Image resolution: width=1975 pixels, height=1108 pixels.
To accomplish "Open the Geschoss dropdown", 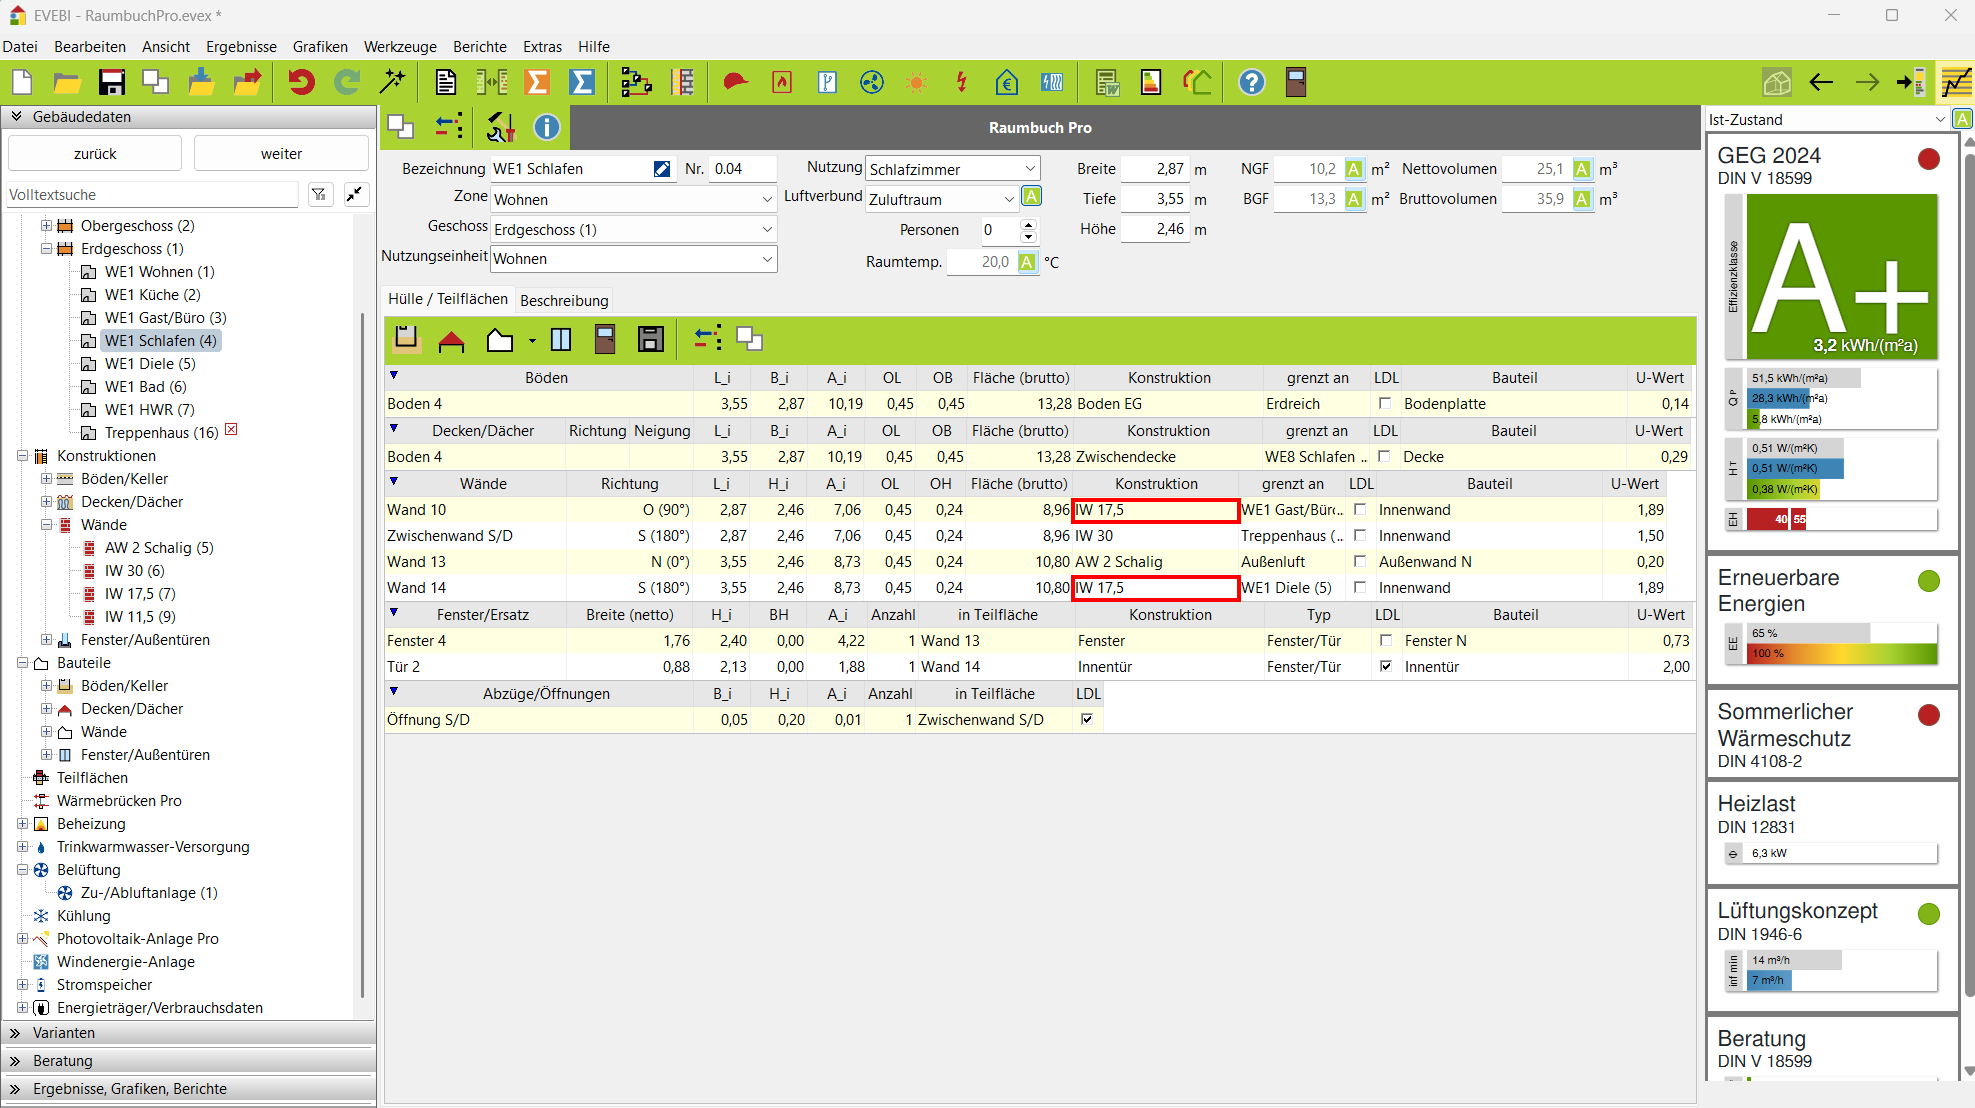I will 633,229.
